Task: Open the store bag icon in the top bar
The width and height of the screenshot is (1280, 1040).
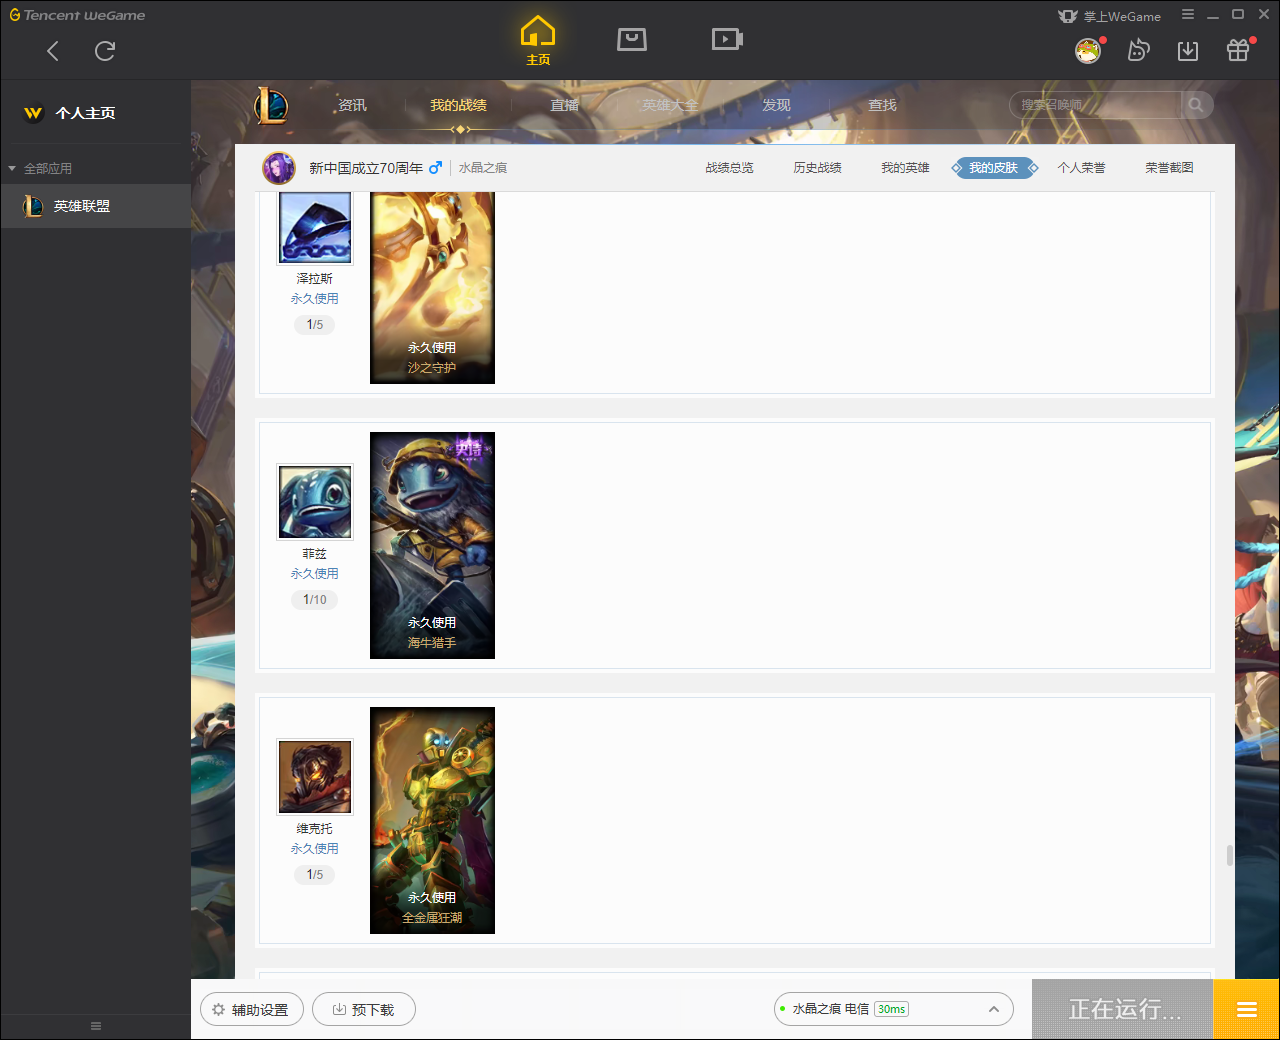Action: tap(632, 39)
